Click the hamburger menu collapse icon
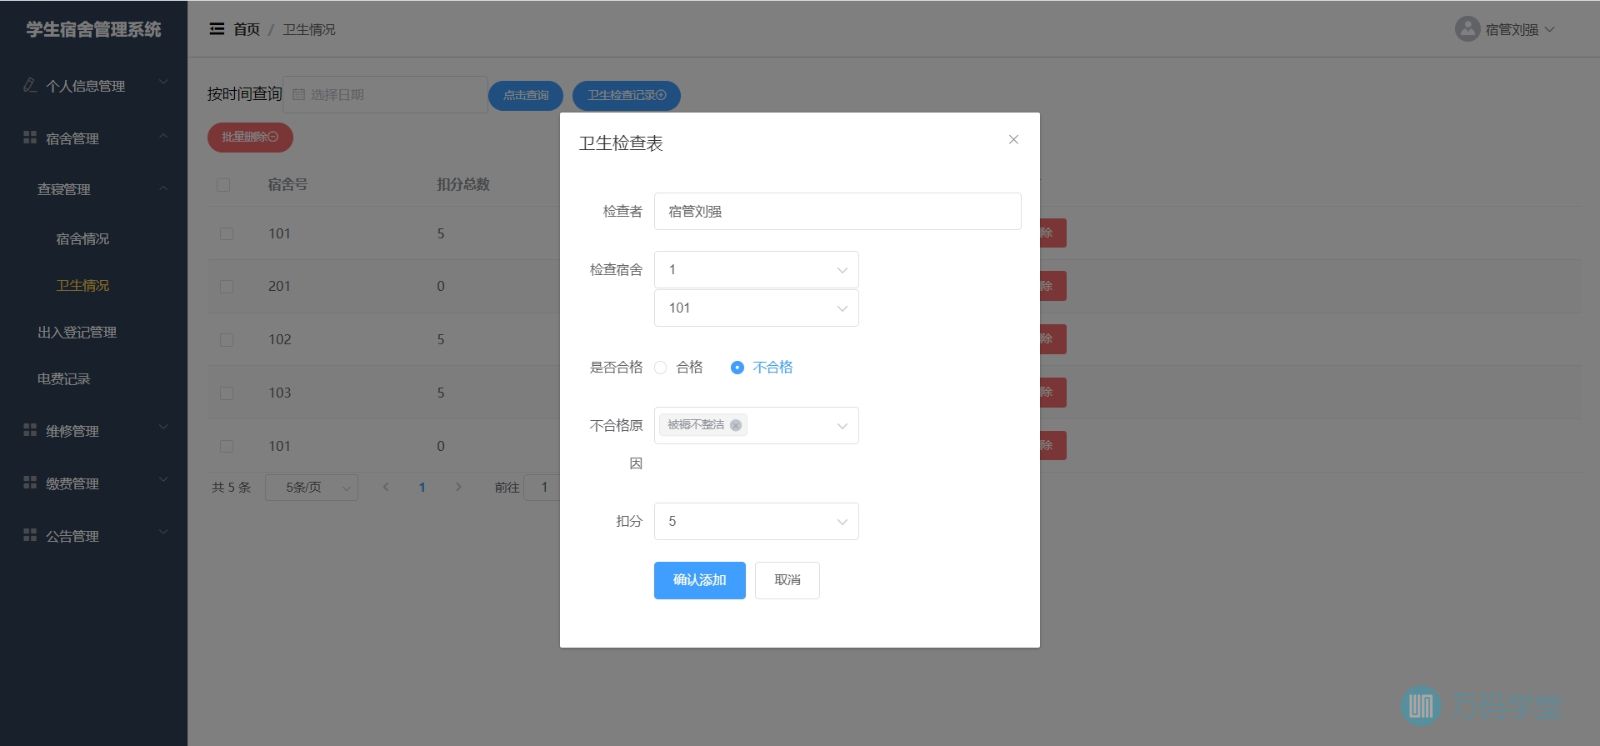 [x=216, y=29]
